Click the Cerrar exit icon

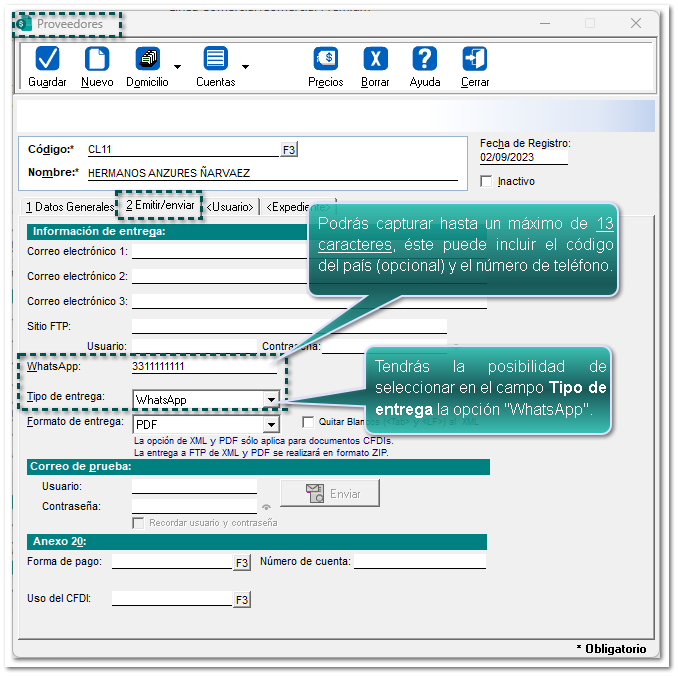tap(475, 59)
